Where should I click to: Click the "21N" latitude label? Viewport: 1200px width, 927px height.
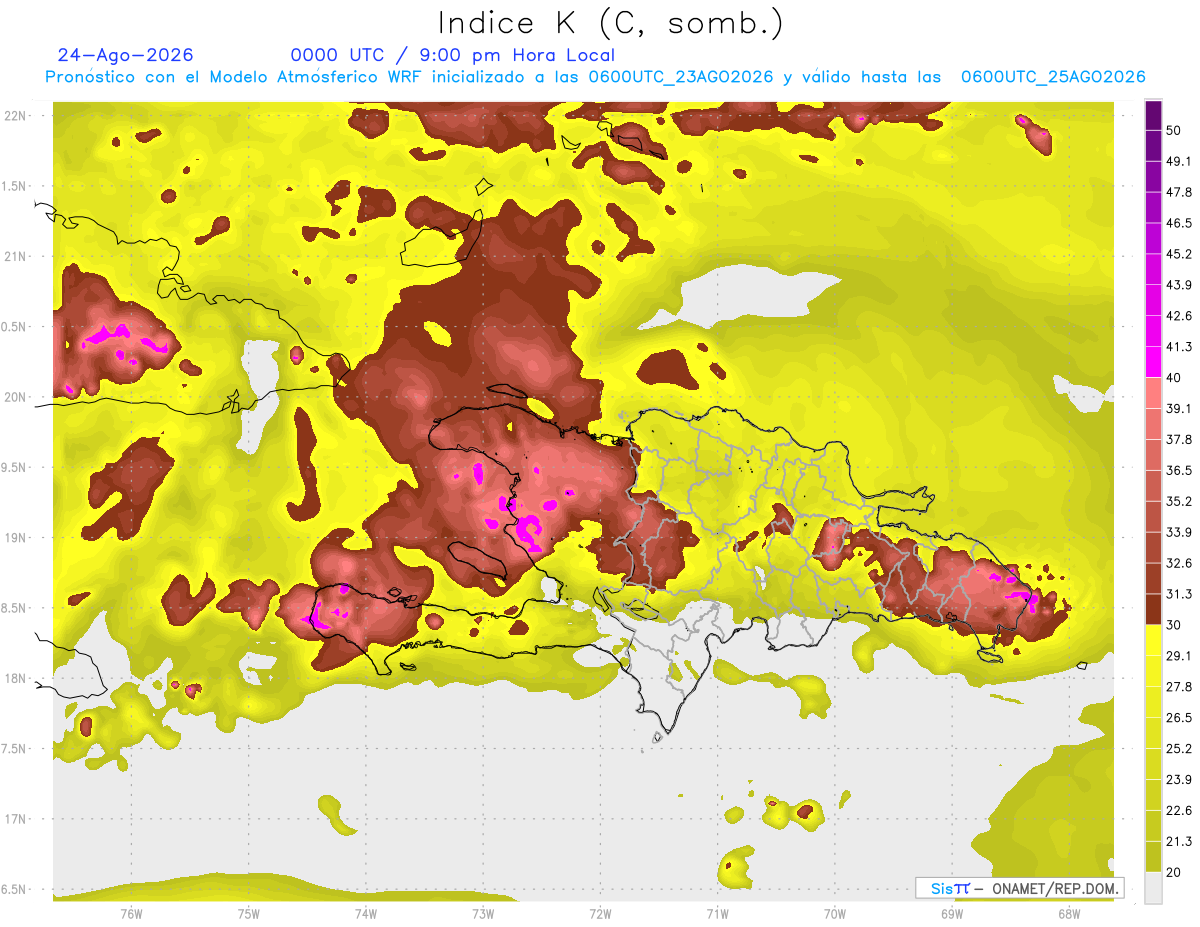click(x=16, y=256)
